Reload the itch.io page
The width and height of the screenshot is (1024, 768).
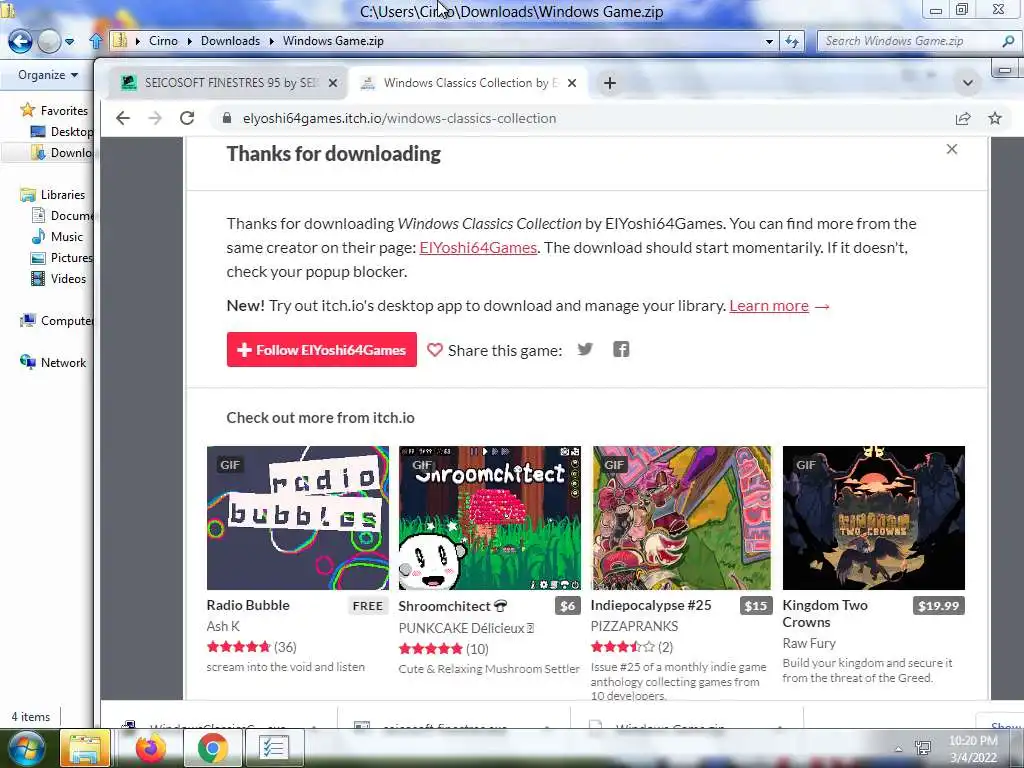187,118
